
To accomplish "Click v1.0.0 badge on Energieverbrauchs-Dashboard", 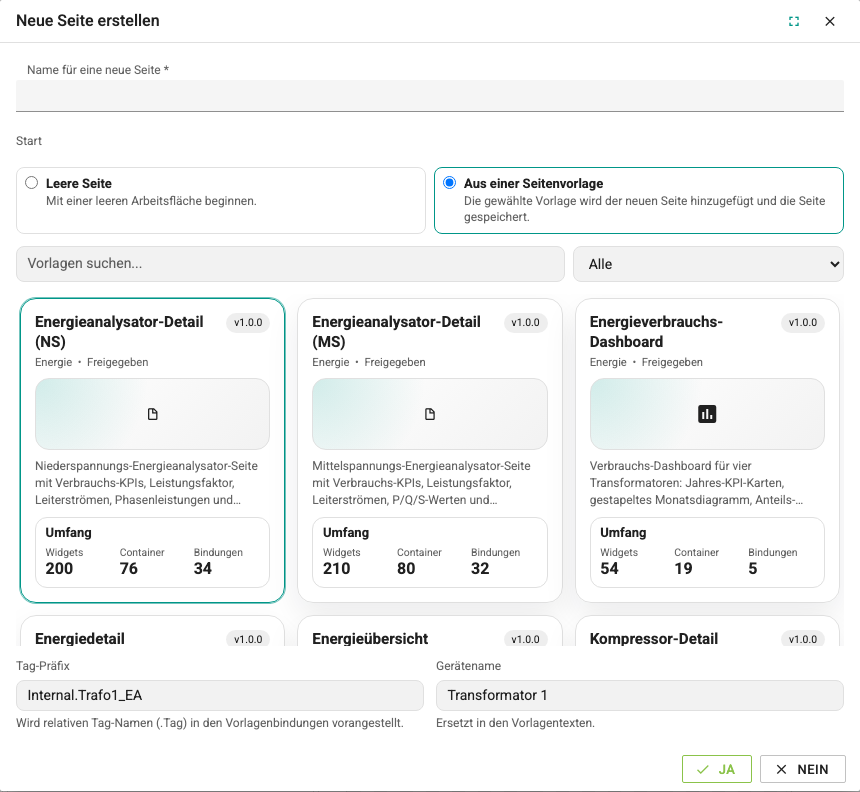I will click(x=803, y=323).
